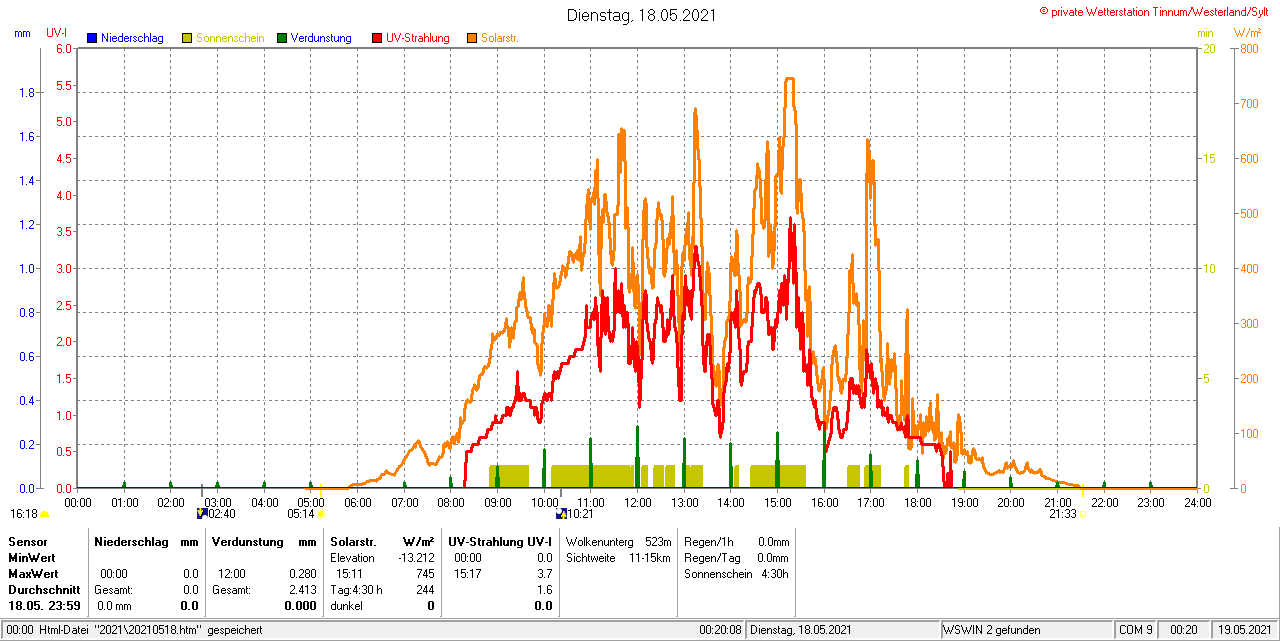
Task: Click the moonset icon next to 02:40
Action: click(x=201, y=514)
